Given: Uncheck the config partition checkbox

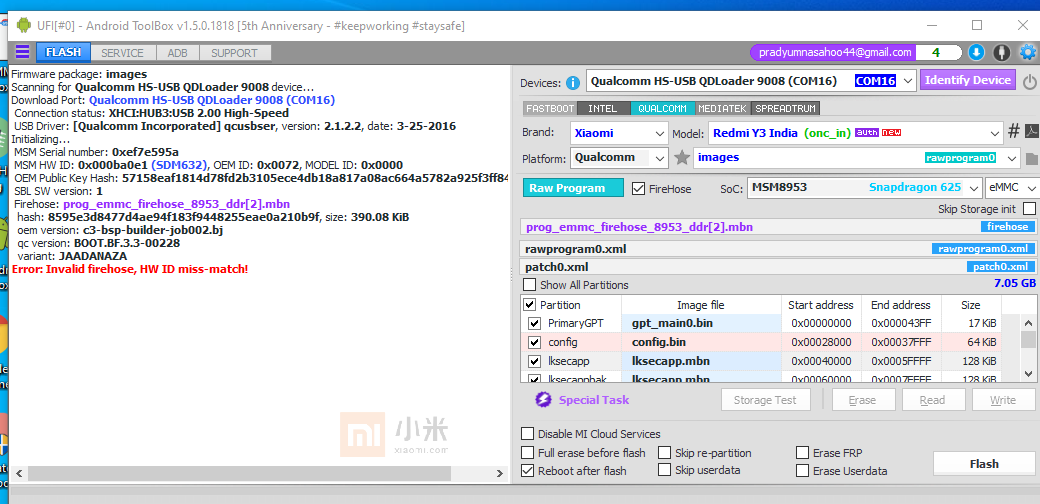Looking at the screenshot, I should point(534,343).
